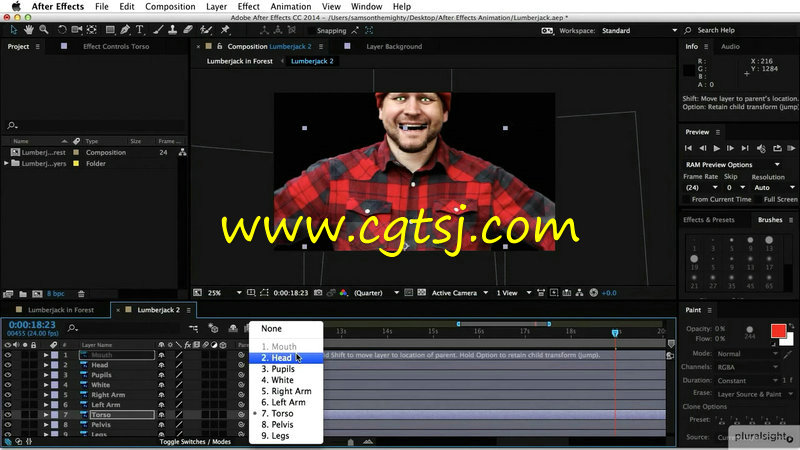Image resolution: width=800 pixels, height=450 pixels.
Task: Switch to Effects & Presets tab
Action: pos(709,220)
